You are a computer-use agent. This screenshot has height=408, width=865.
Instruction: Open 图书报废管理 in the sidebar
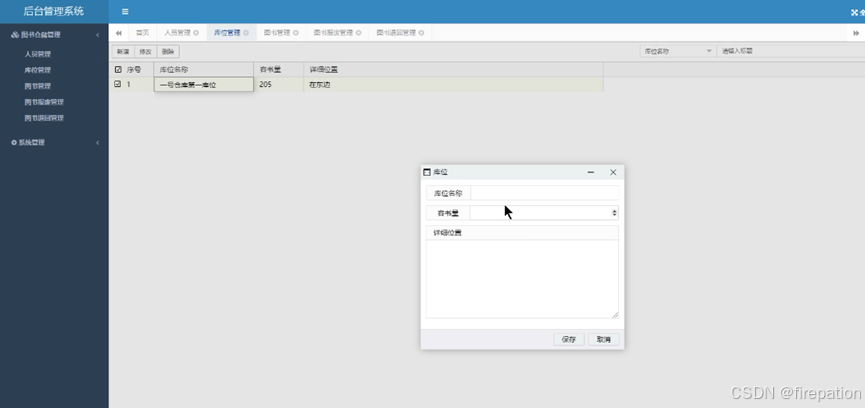pos(44,103)
